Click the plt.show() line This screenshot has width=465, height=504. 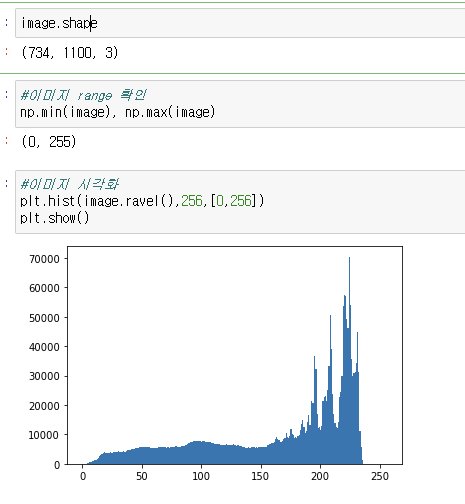tap(55, 218)
